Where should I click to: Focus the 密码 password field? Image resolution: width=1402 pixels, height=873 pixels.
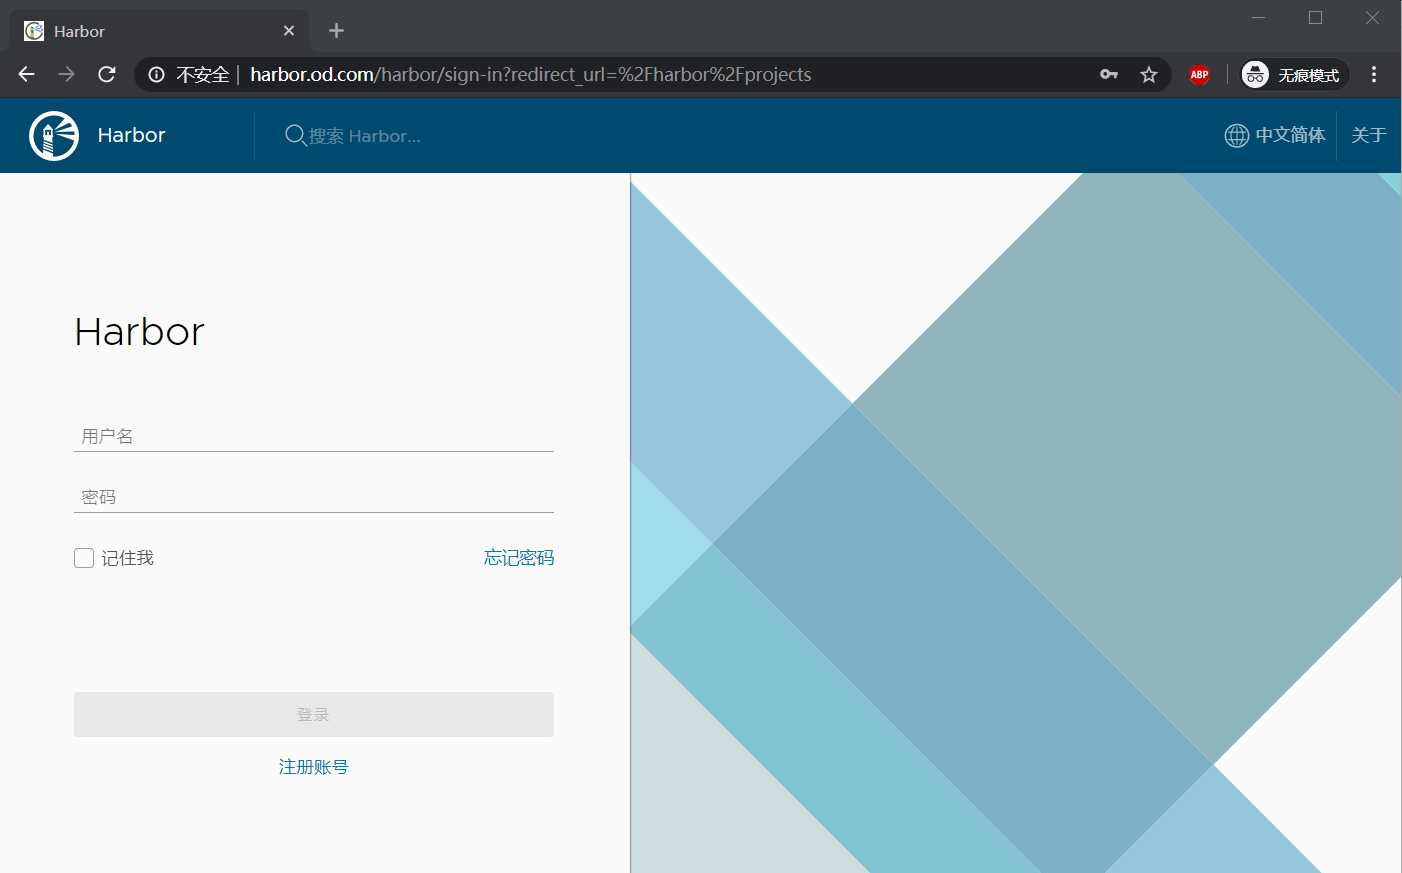pyautogui.click(x=314, y=497)
